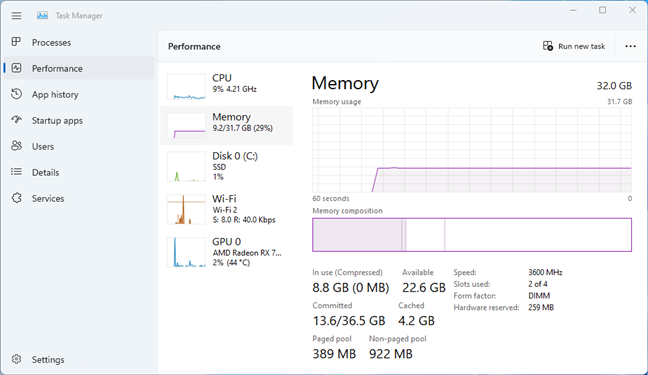Click the Memory composition bar

[472, 234]
